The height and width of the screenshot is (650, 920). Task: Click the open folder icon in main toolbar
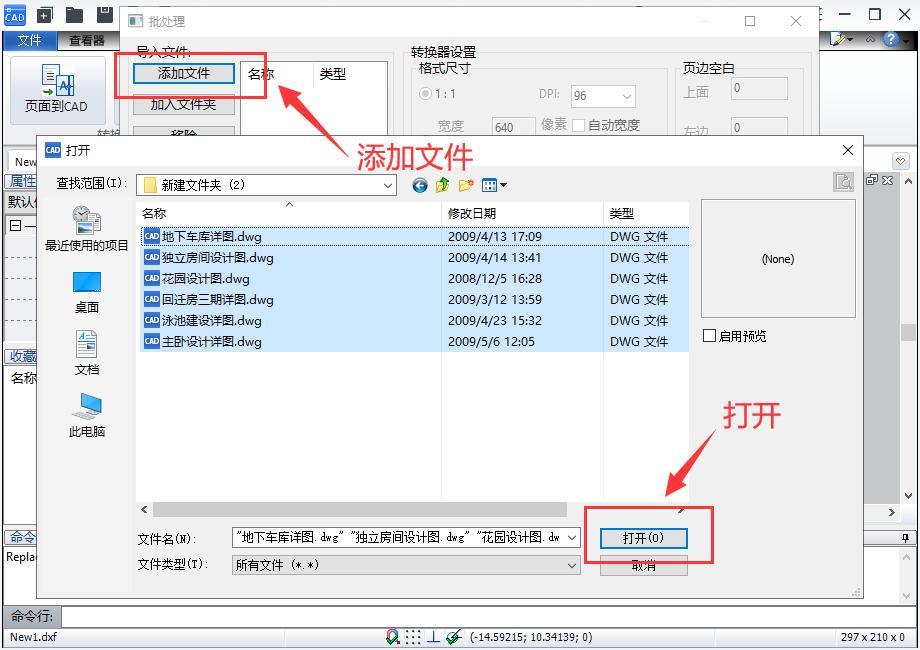coord(72,14)
